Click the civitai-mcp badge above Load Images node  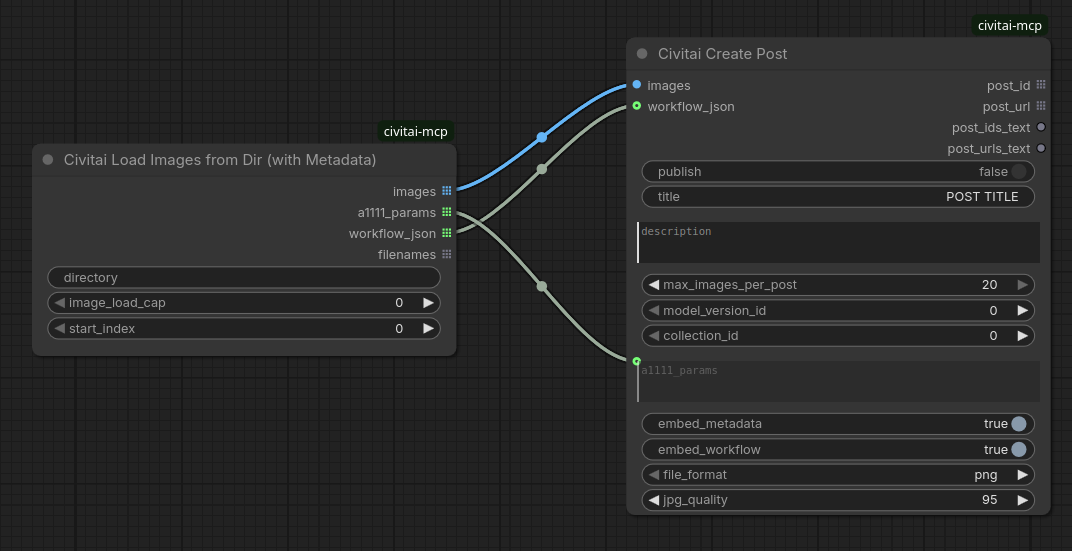click(416, 132)
